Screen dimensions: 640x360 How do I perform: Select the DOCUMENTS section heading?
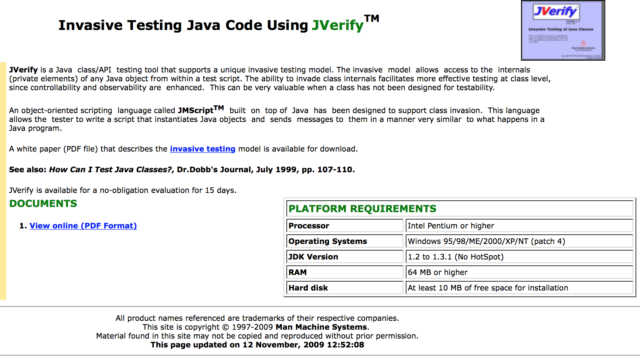(43, 204)
